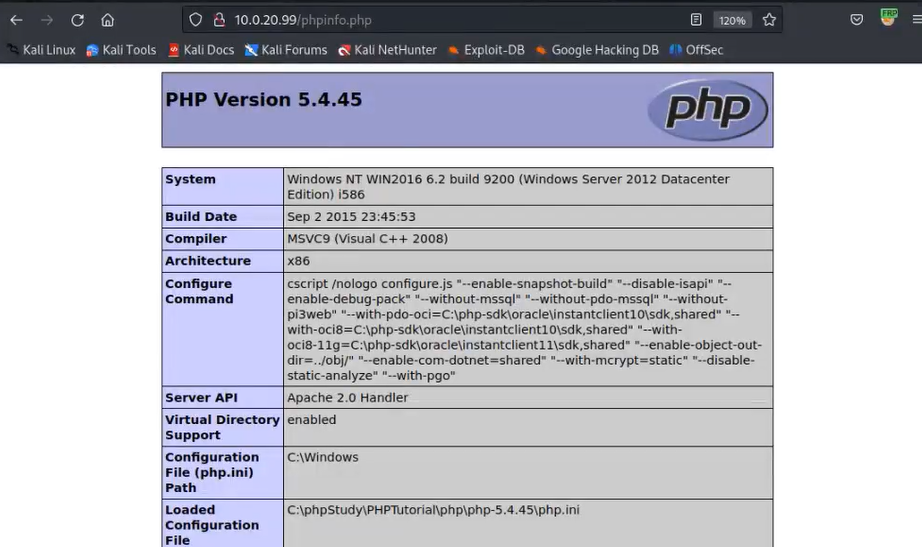Click the PHP logo image

tap(707, 109)
